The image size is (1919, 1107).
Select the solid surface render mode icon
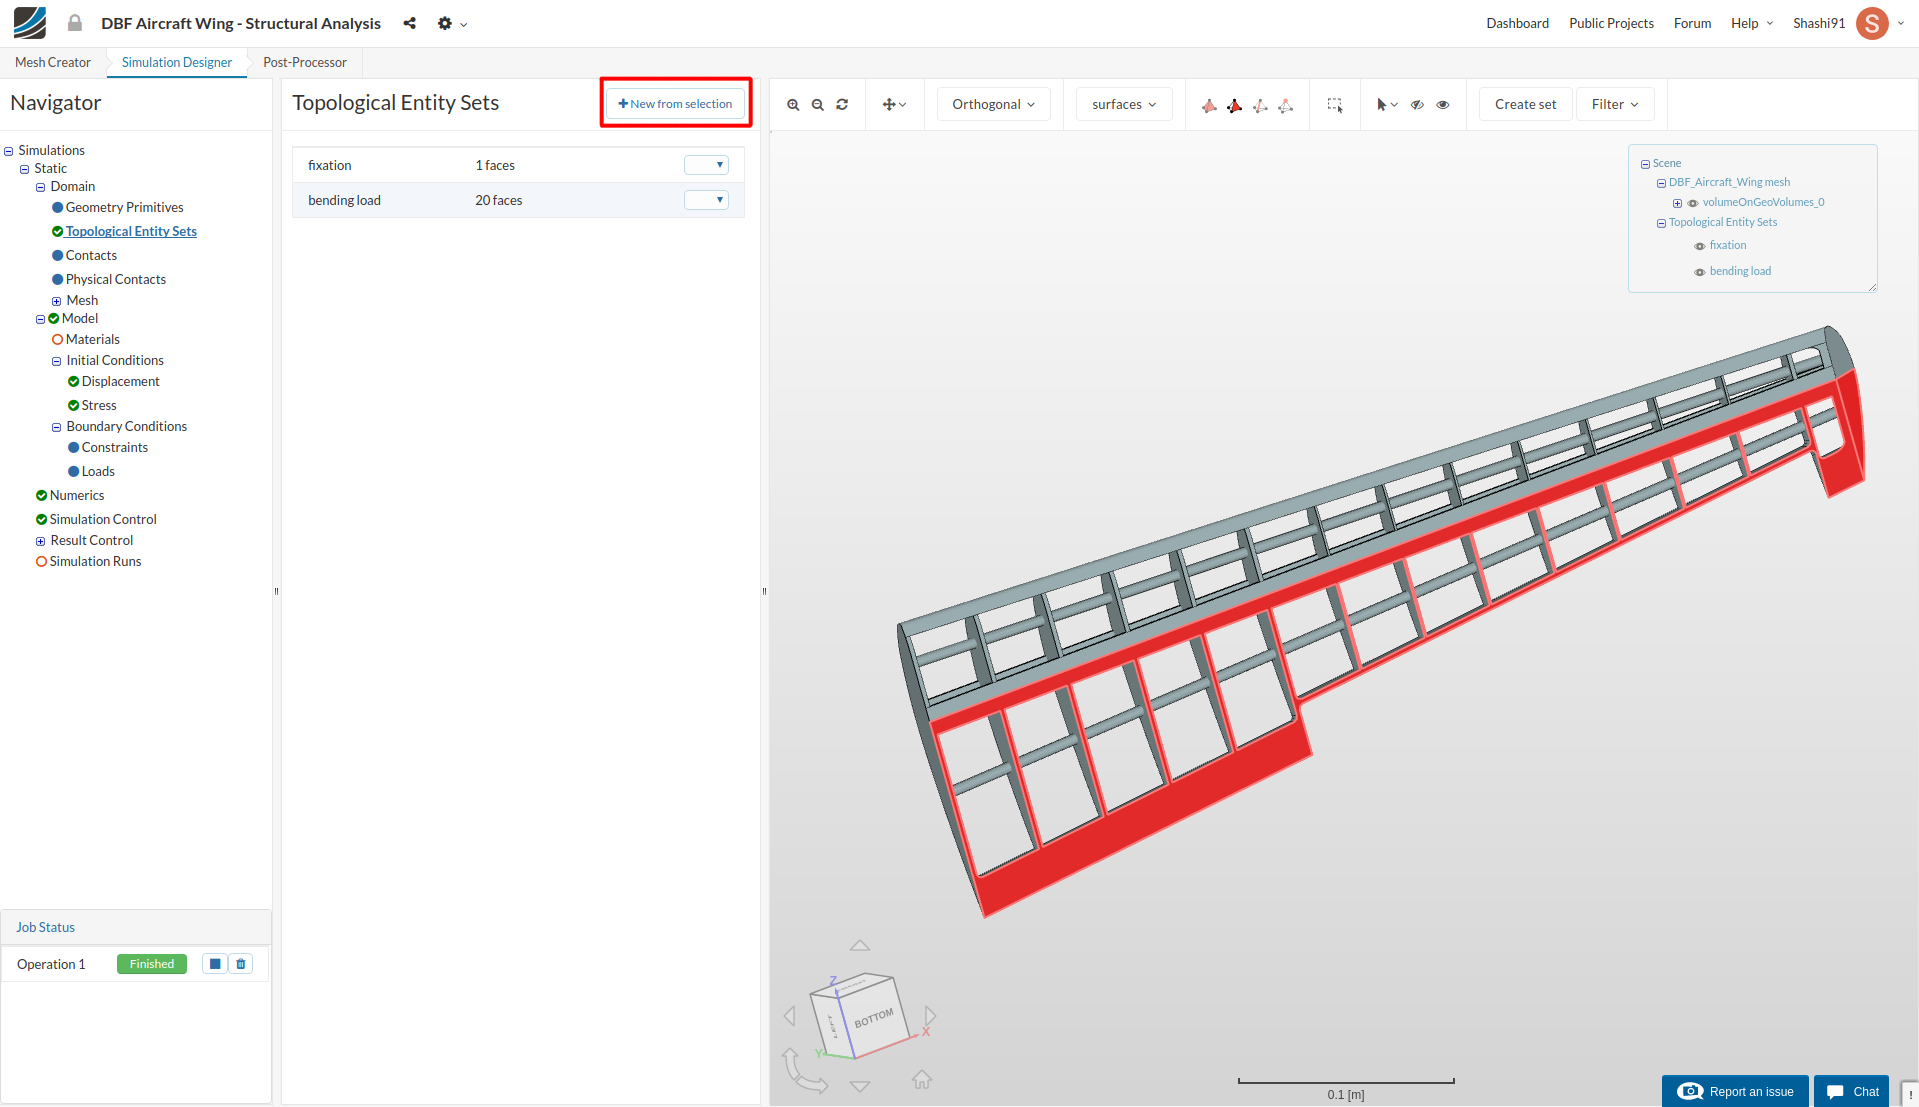(1209, 105)
